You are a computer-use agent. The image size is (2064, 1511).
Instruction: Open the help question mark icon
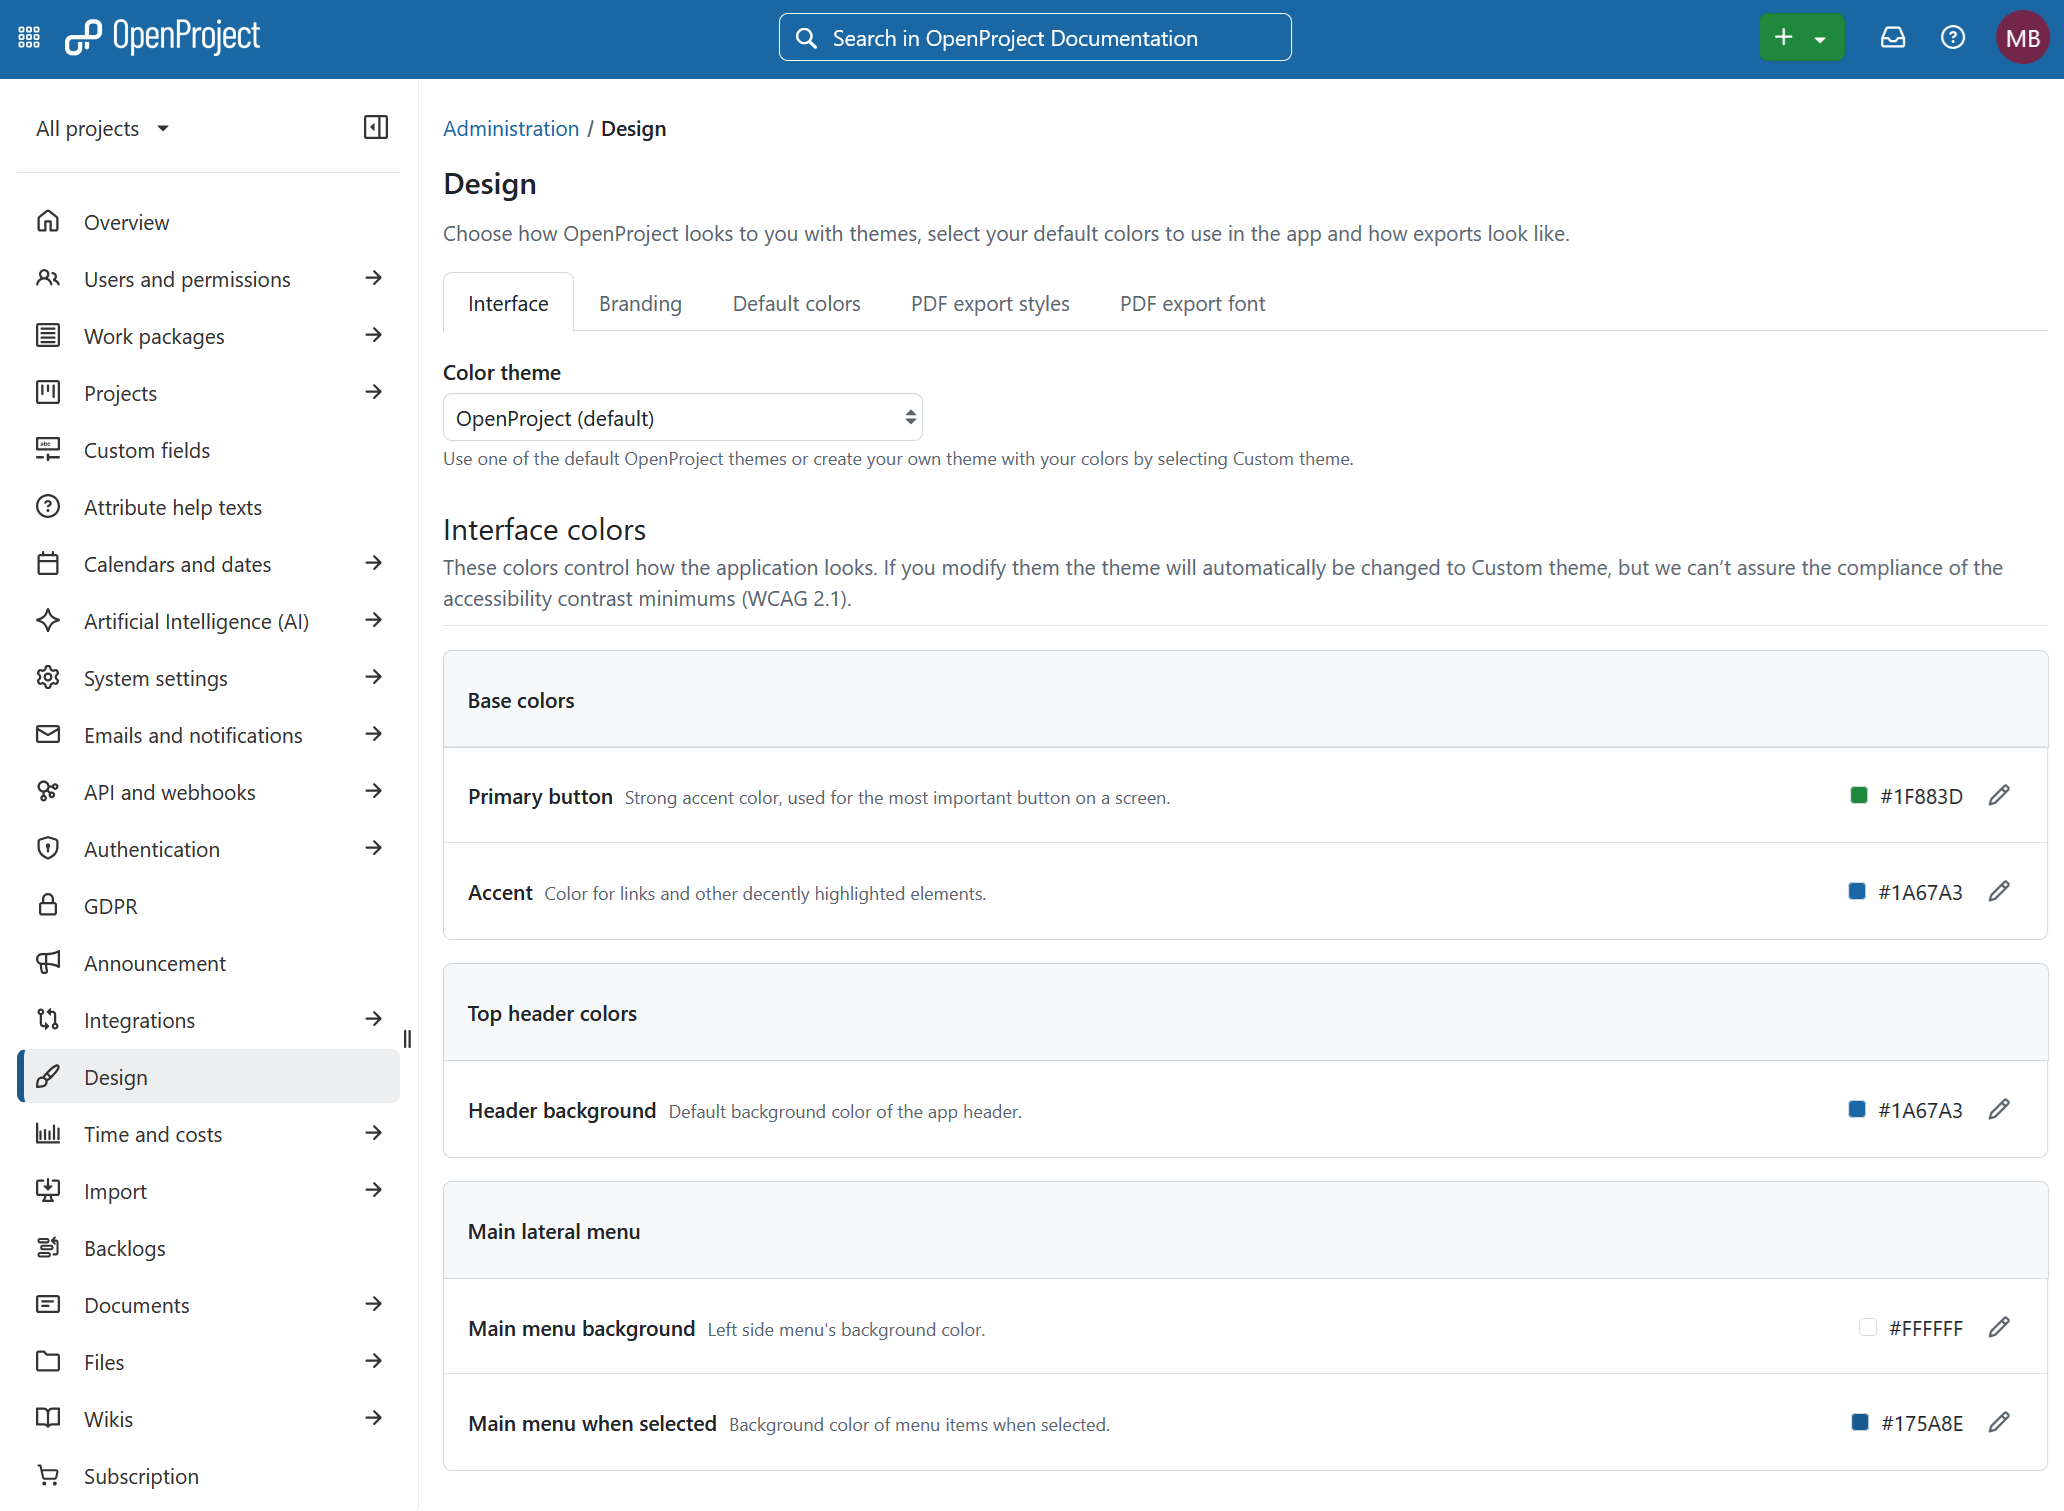pos(1952,38)
